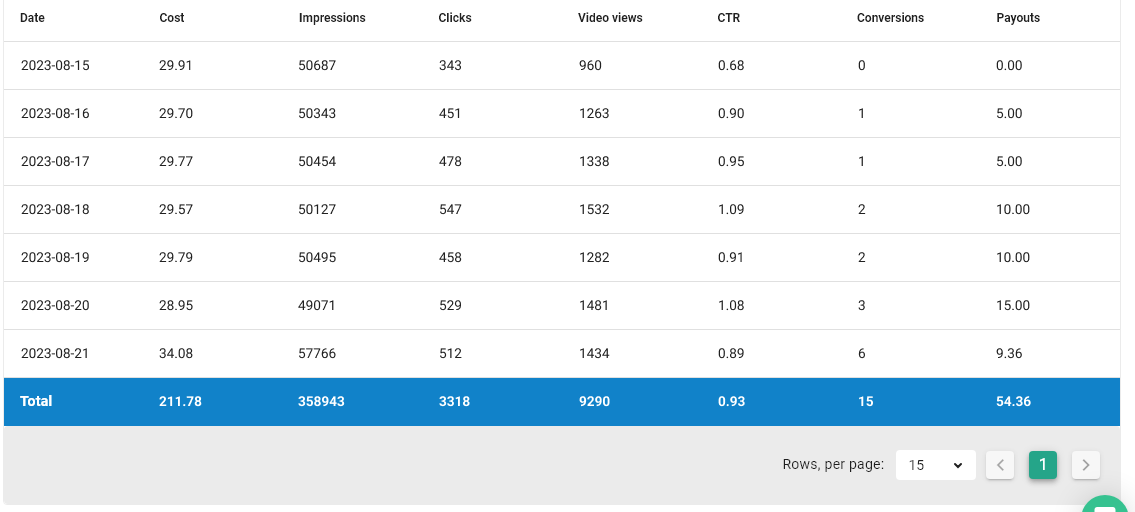Select the 2023-08-21 date cell
The image size is (1135, 512).
click(55, 354)
